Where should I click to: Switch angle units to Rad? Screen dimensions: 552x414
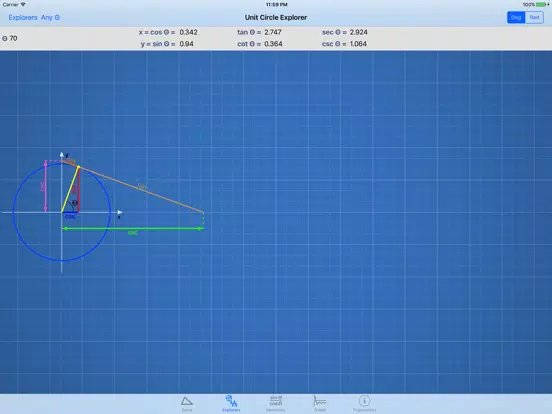click(534, 17)
